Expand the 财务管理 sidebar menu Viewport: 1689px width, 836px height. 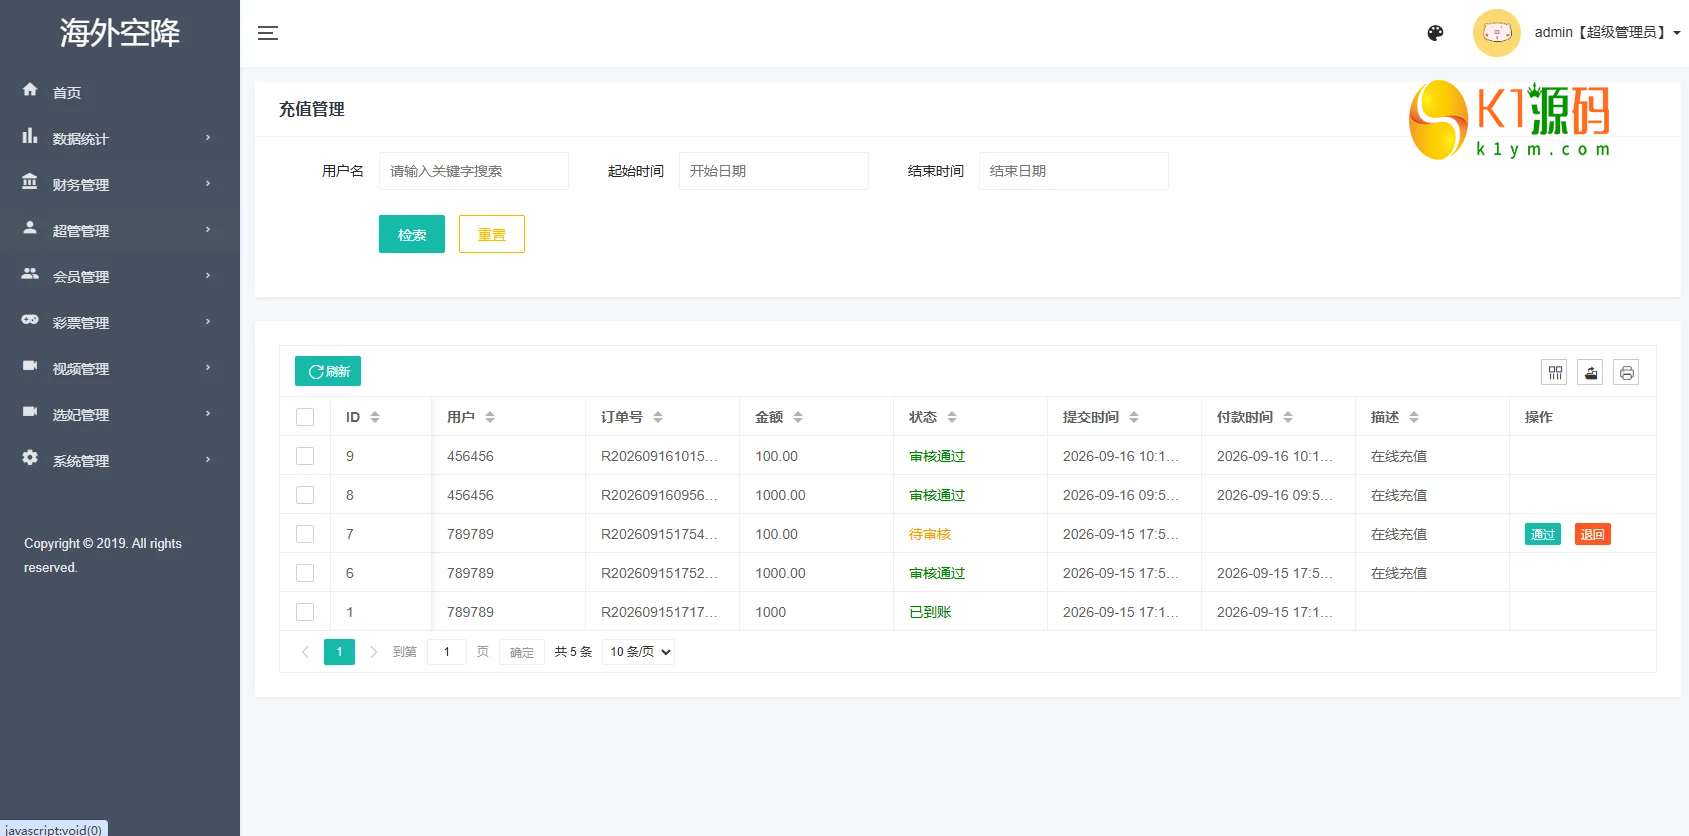tap(120, 184)
